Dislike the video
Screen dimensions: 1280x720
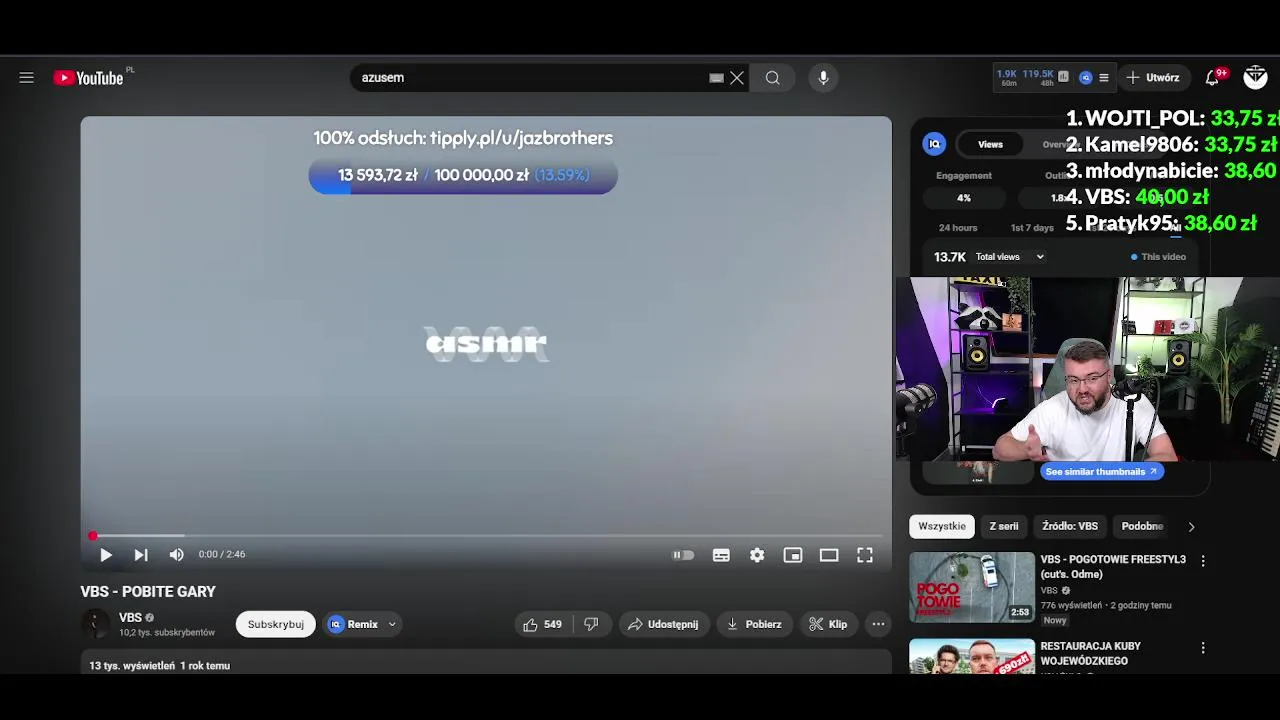591,624
